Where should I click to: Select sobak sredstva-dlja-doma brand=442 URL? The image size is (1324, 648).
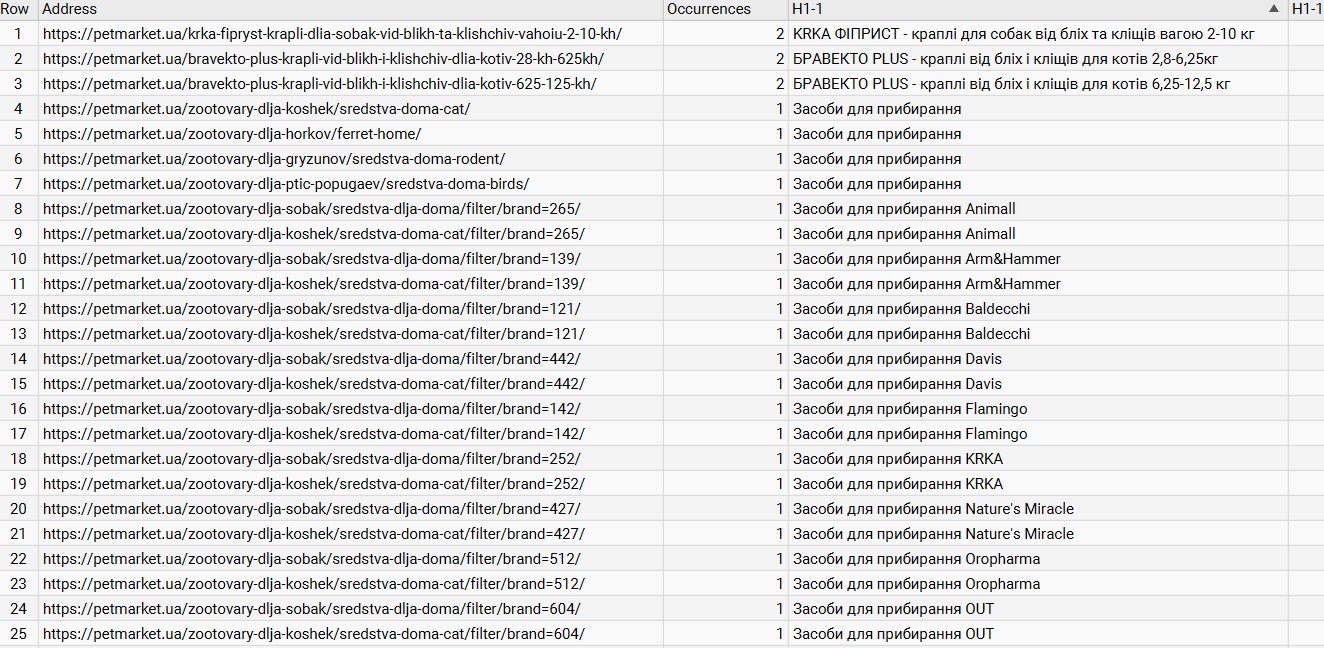(x=350, y=358)
